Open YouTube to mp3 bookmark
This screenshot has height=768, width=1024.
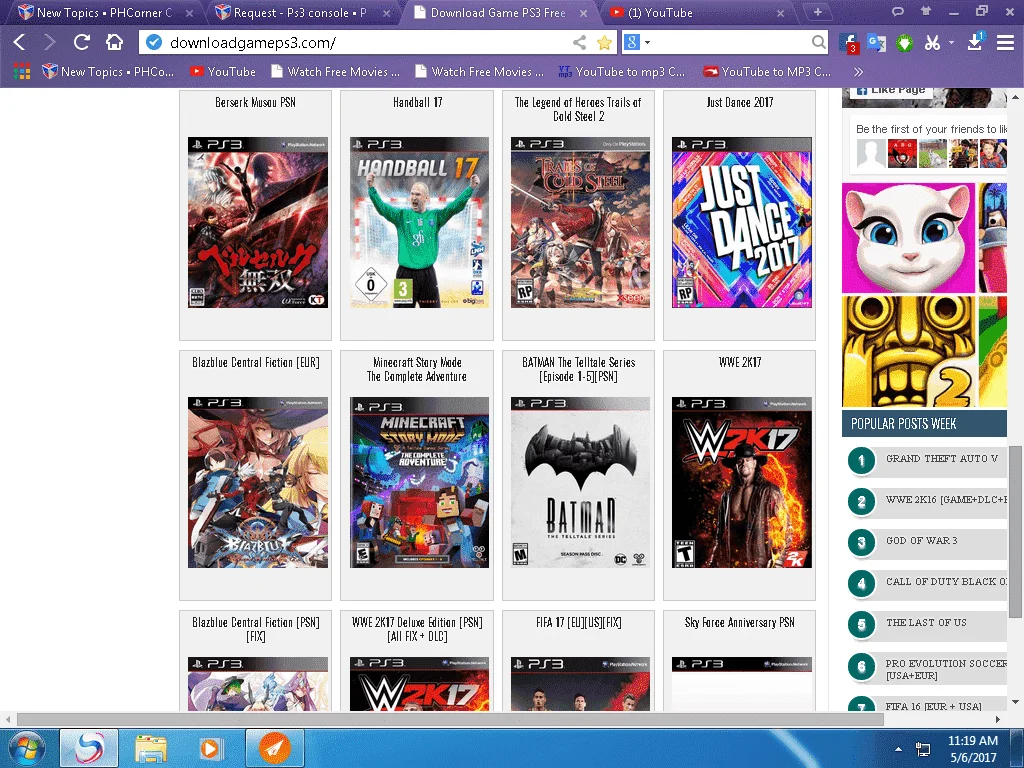coord(622,72)
